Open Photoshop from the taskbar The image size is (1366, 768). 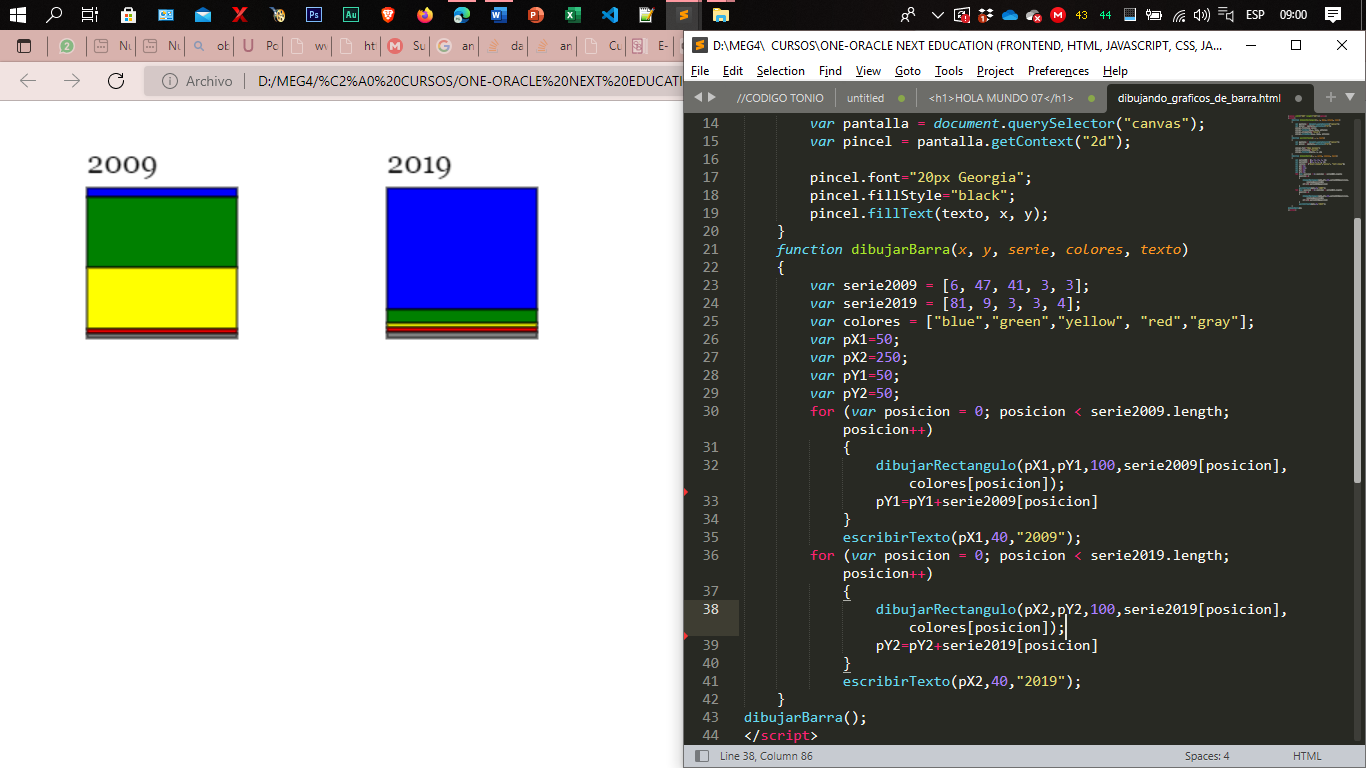(314, 15)
